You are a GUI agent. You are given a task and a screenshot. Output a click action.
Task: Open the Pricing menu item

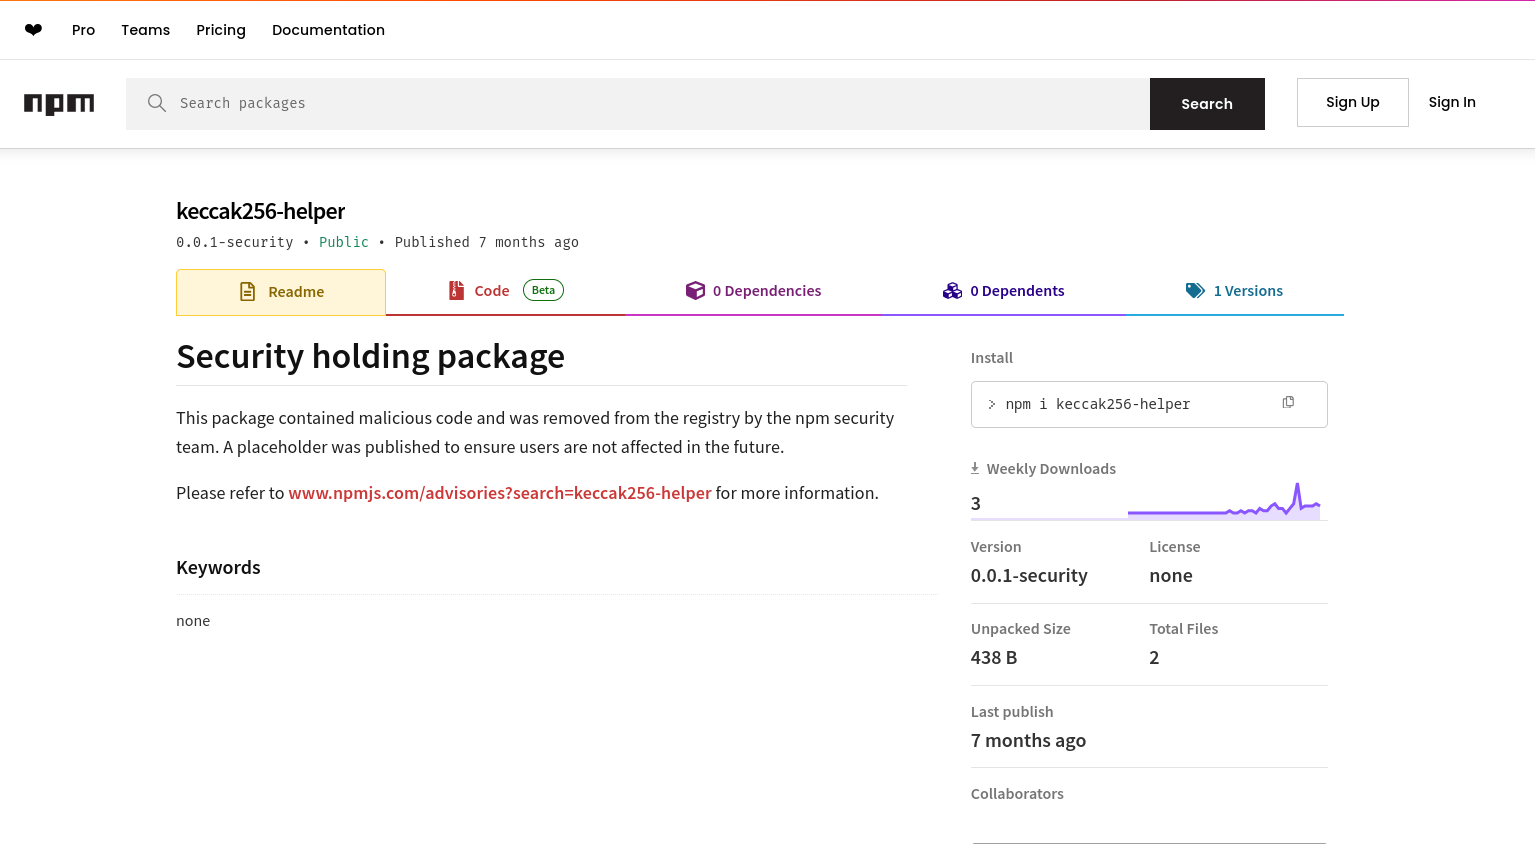[x=220, y=30]
